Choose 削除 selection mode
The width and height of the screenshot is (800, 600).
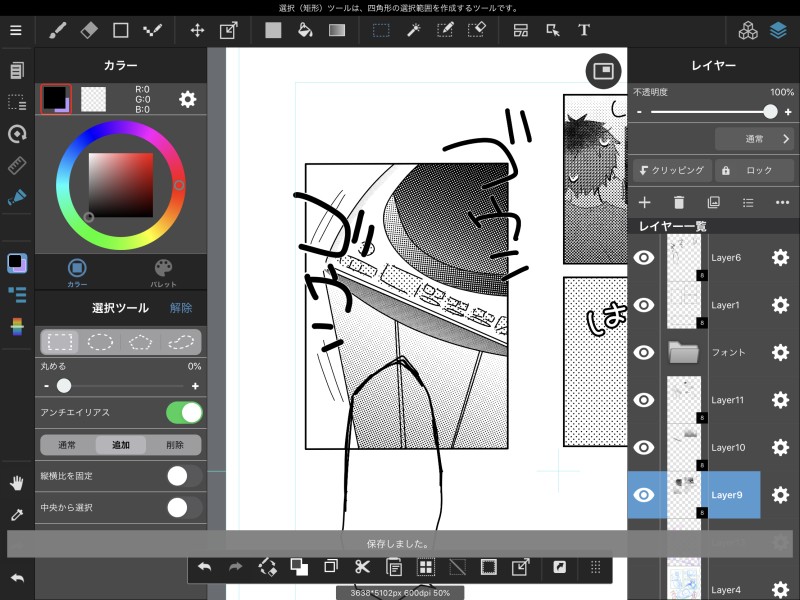(174, 445)
